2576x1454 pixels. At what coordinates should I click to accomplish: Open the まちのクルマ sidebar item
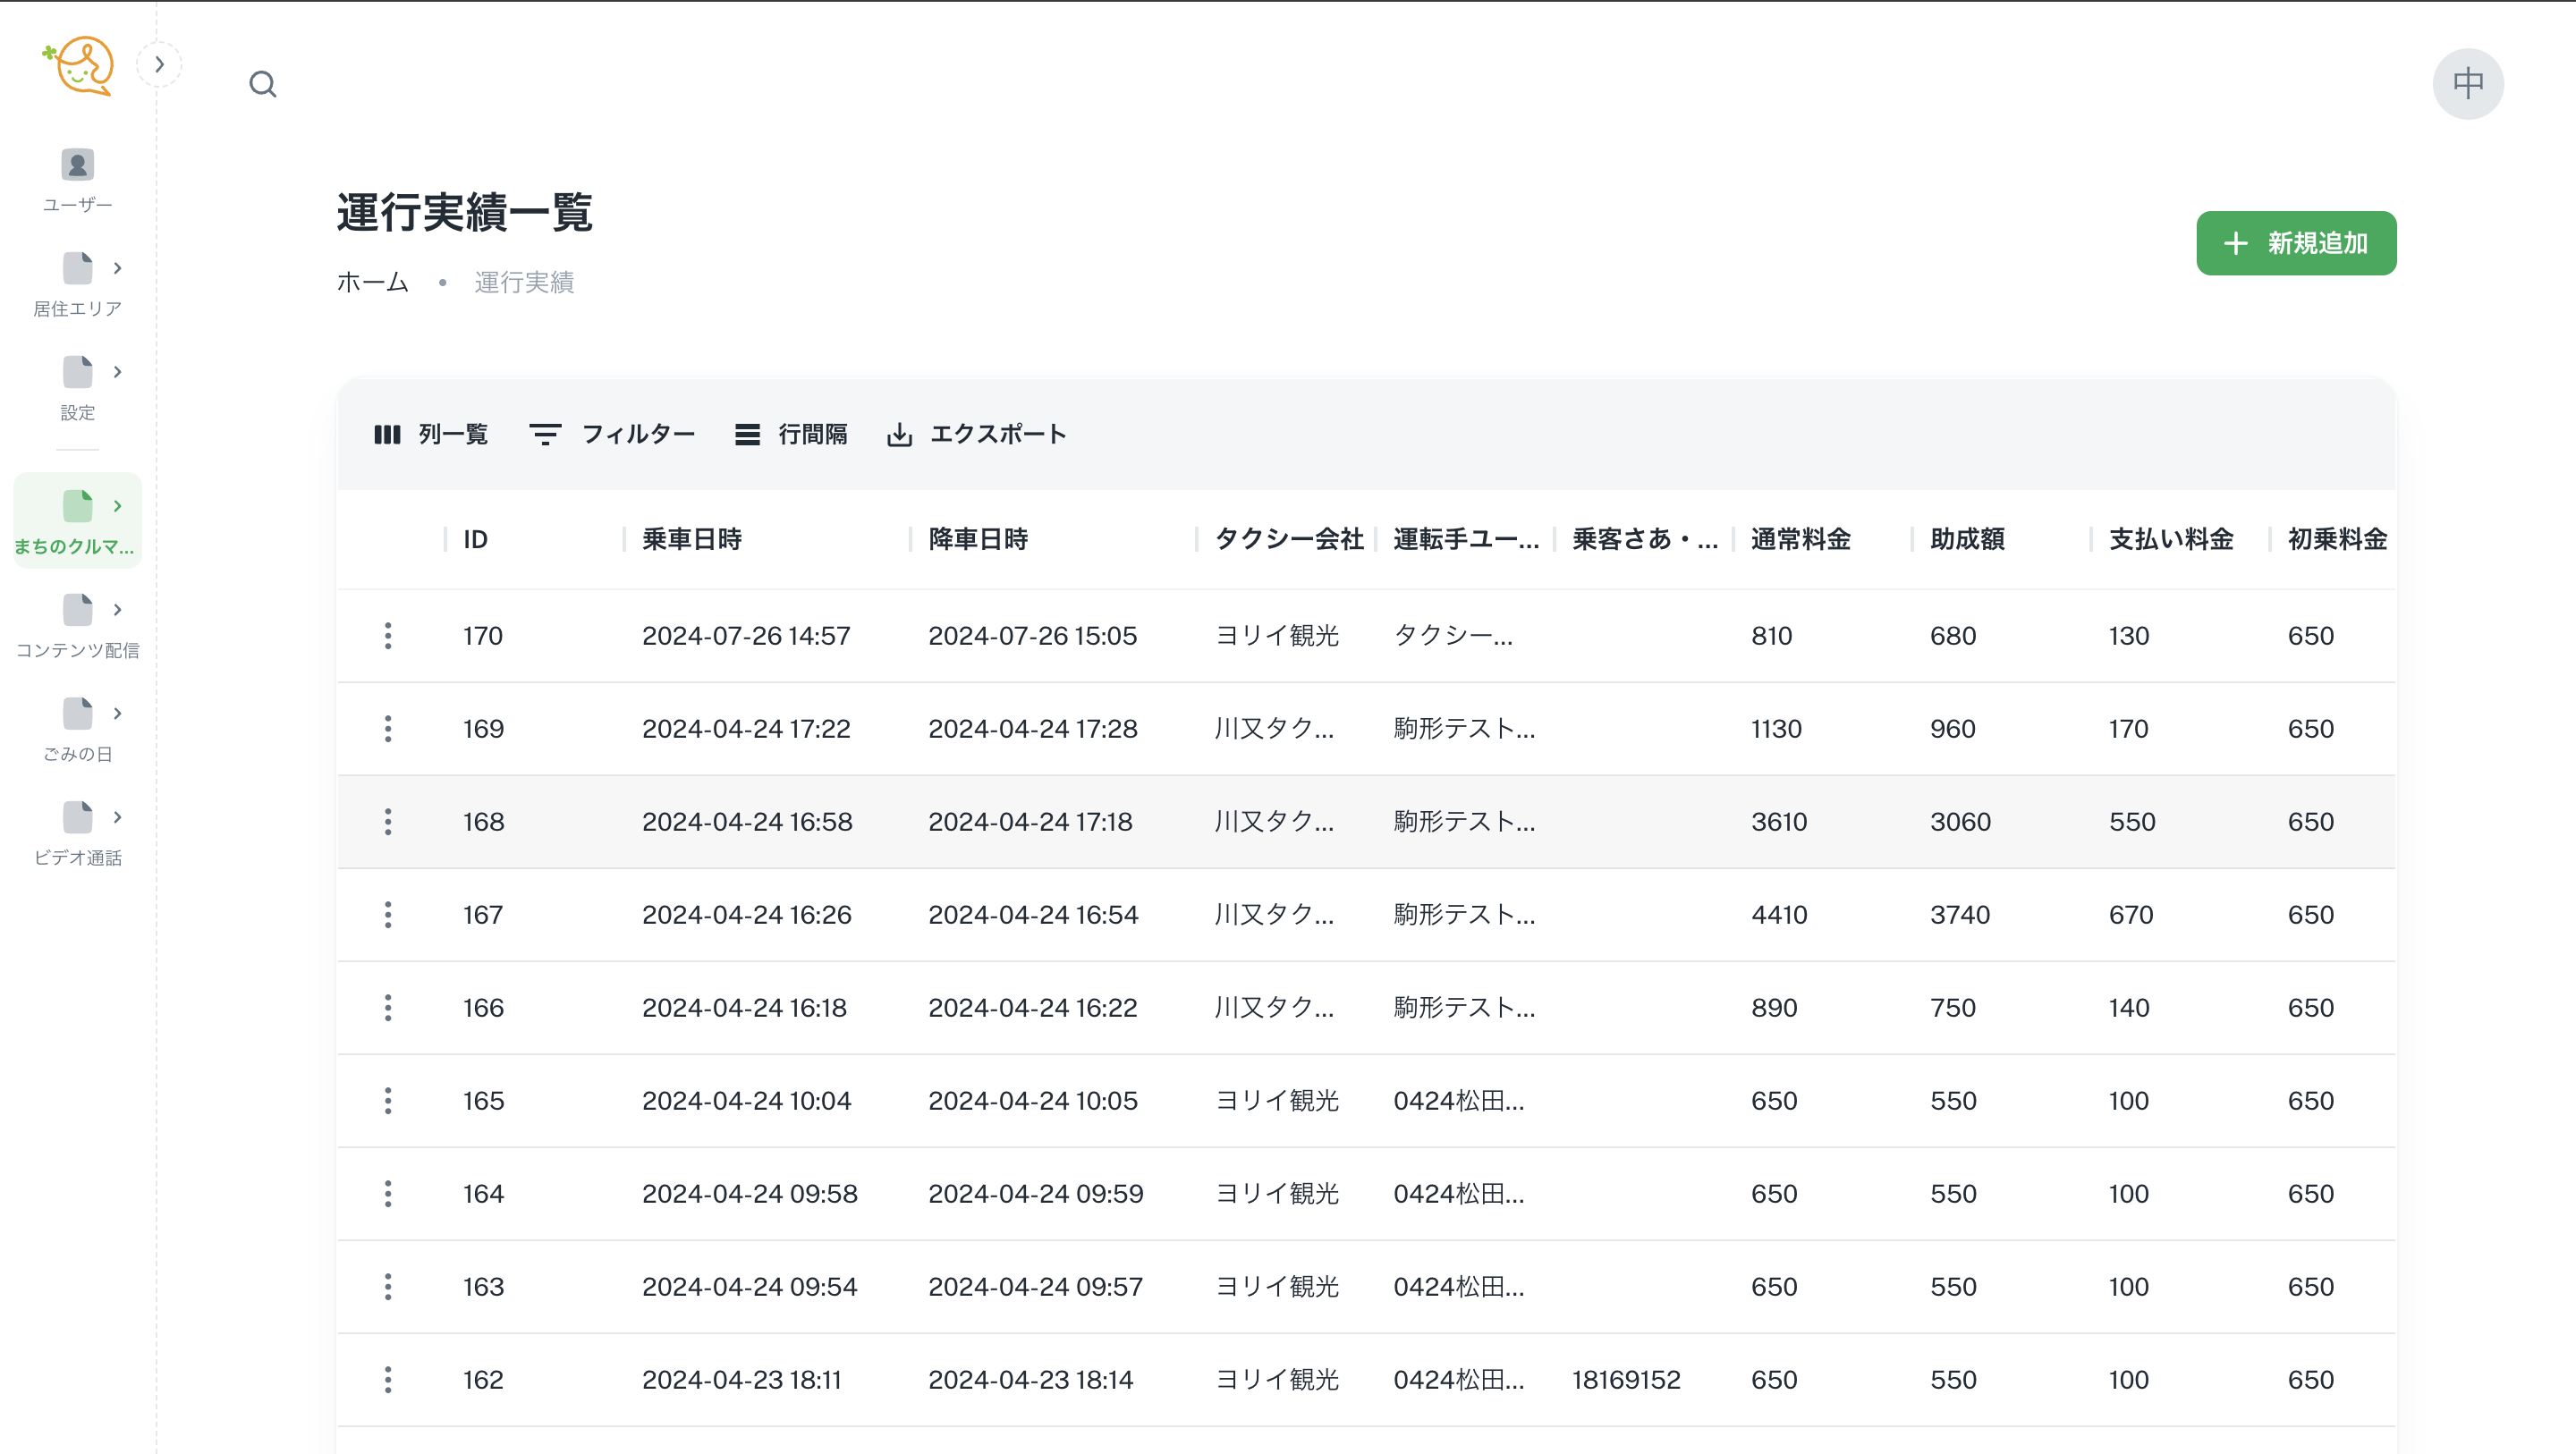[x=77, y=521]
